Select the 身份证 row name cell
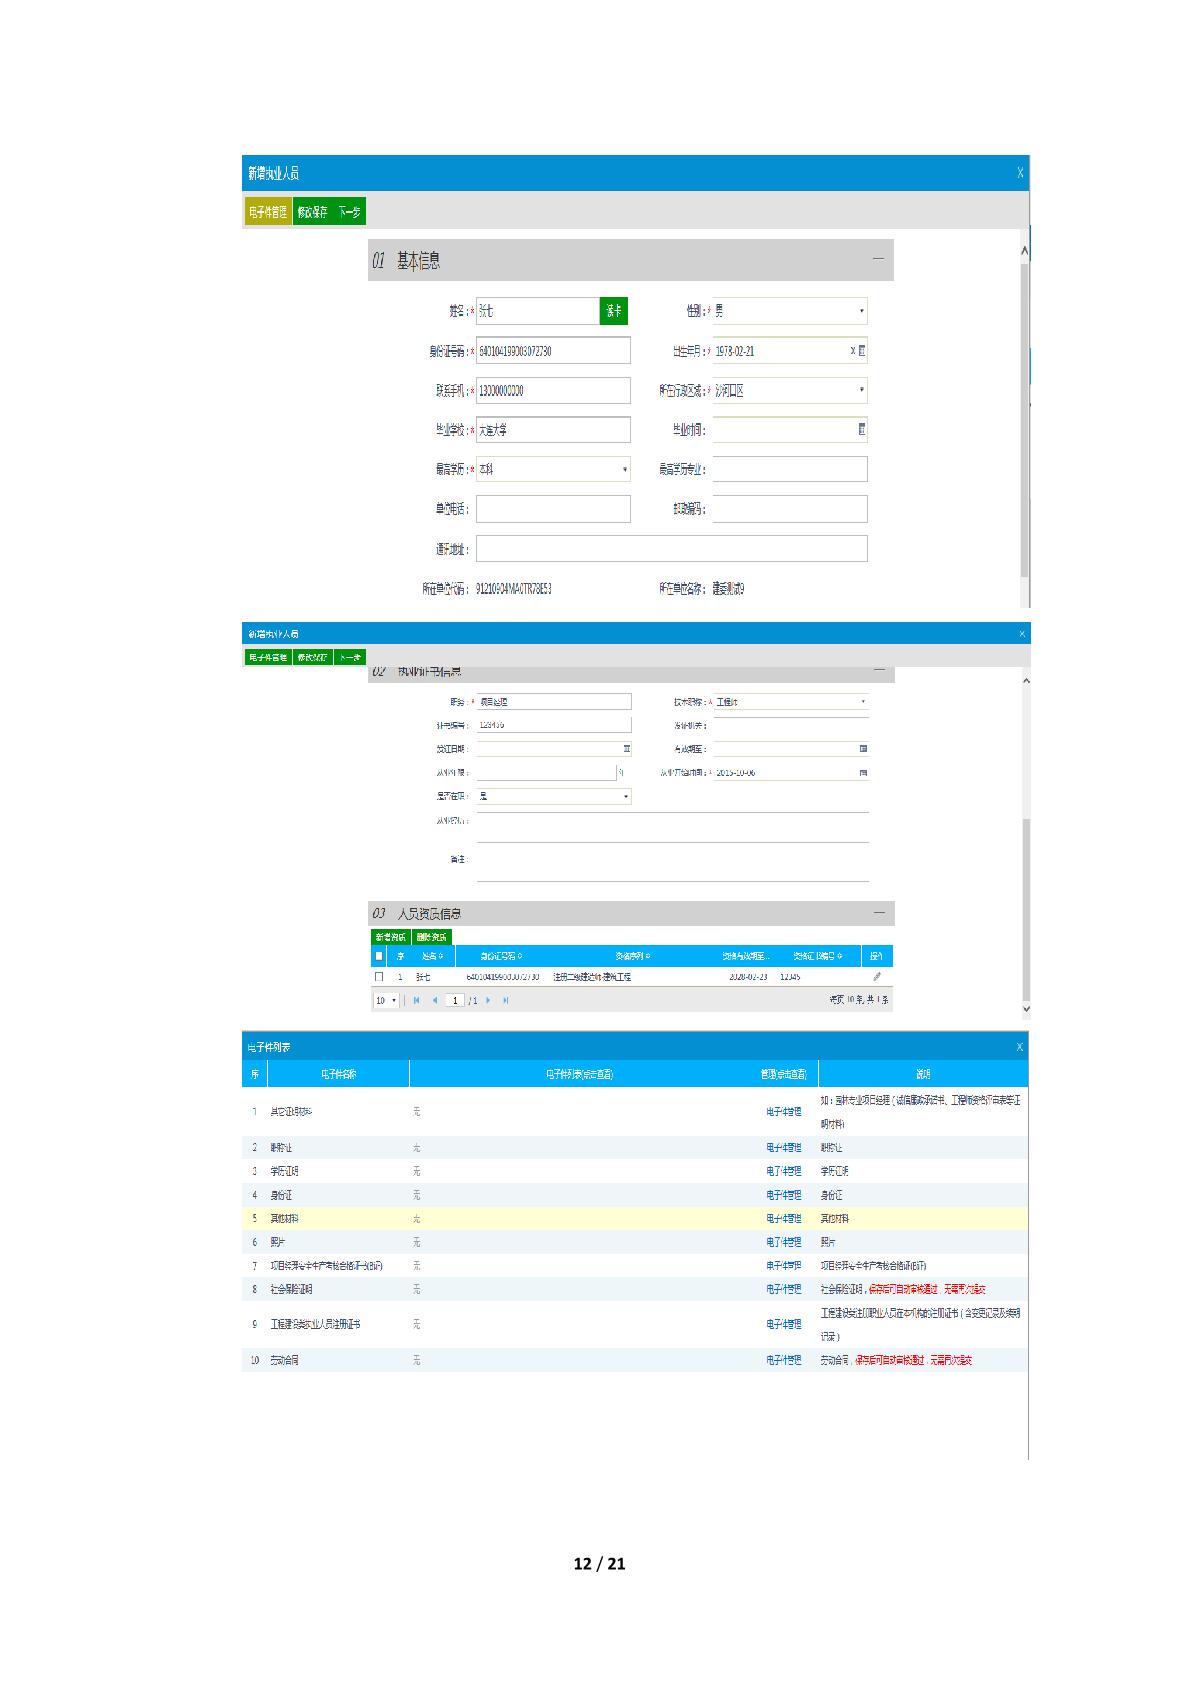The image size is (1199, 1696). tap(338, 1195)
